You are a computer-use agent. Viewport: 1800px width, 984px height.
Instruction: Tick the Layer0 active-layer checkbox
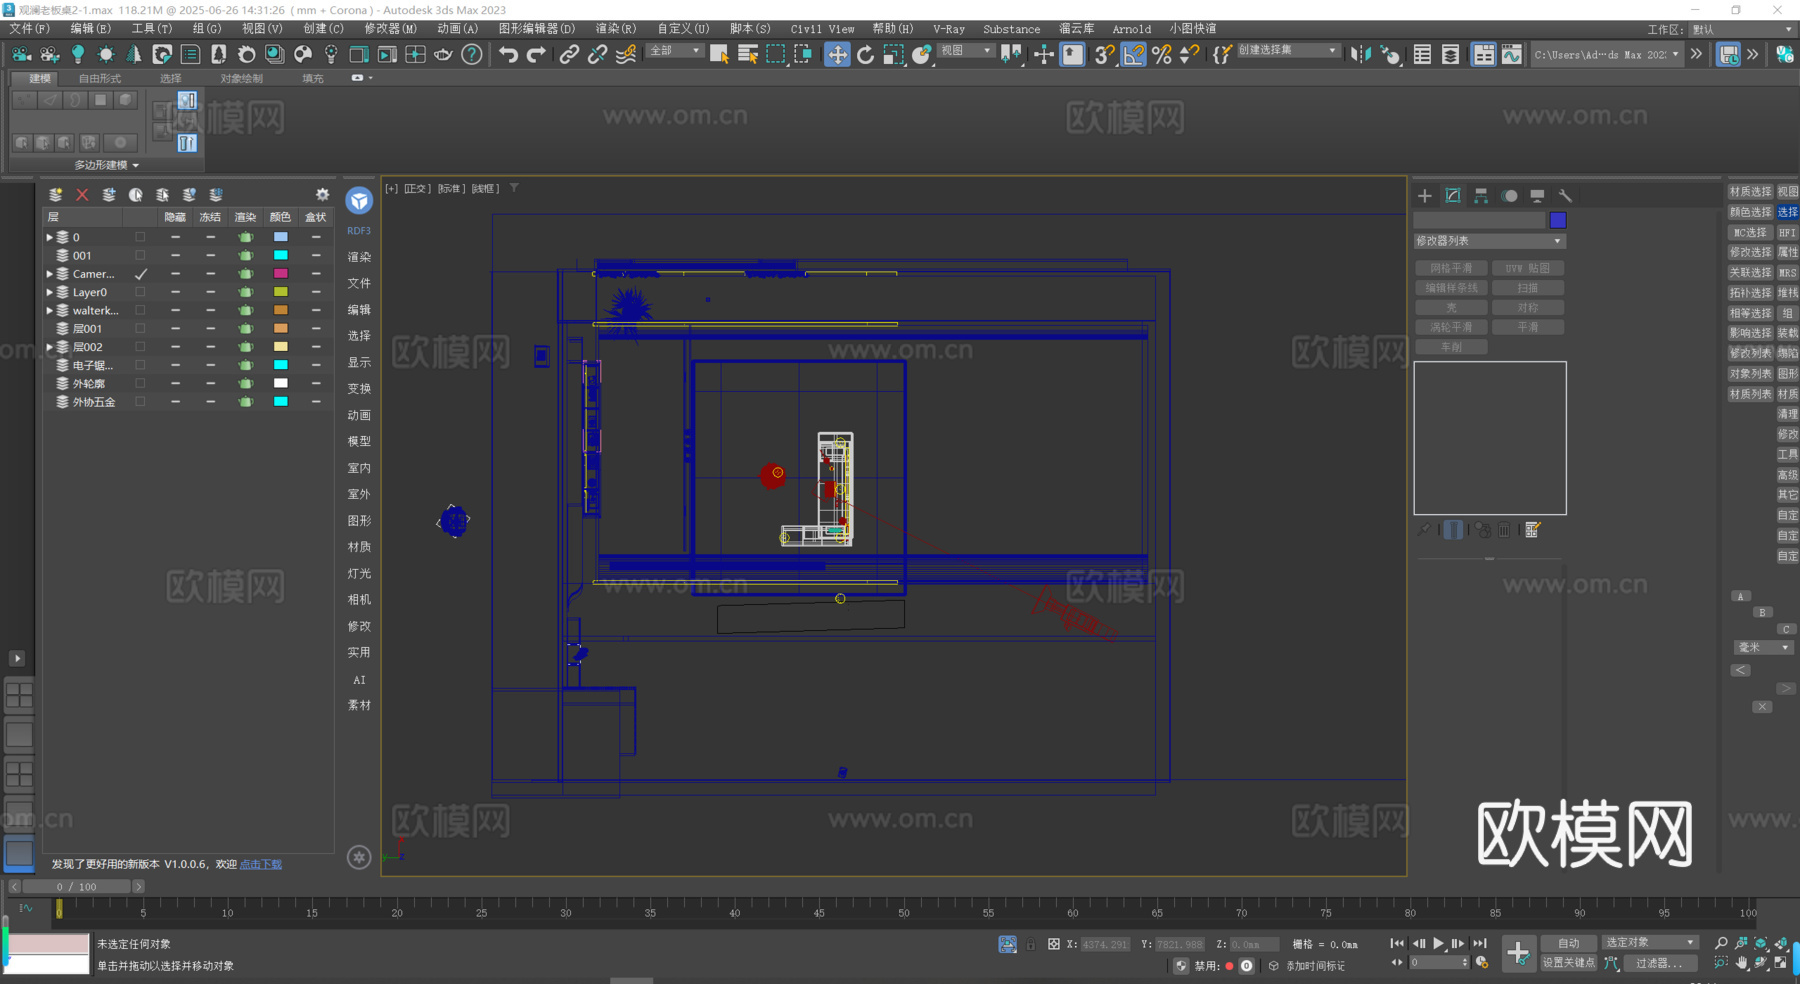point(140,292)
